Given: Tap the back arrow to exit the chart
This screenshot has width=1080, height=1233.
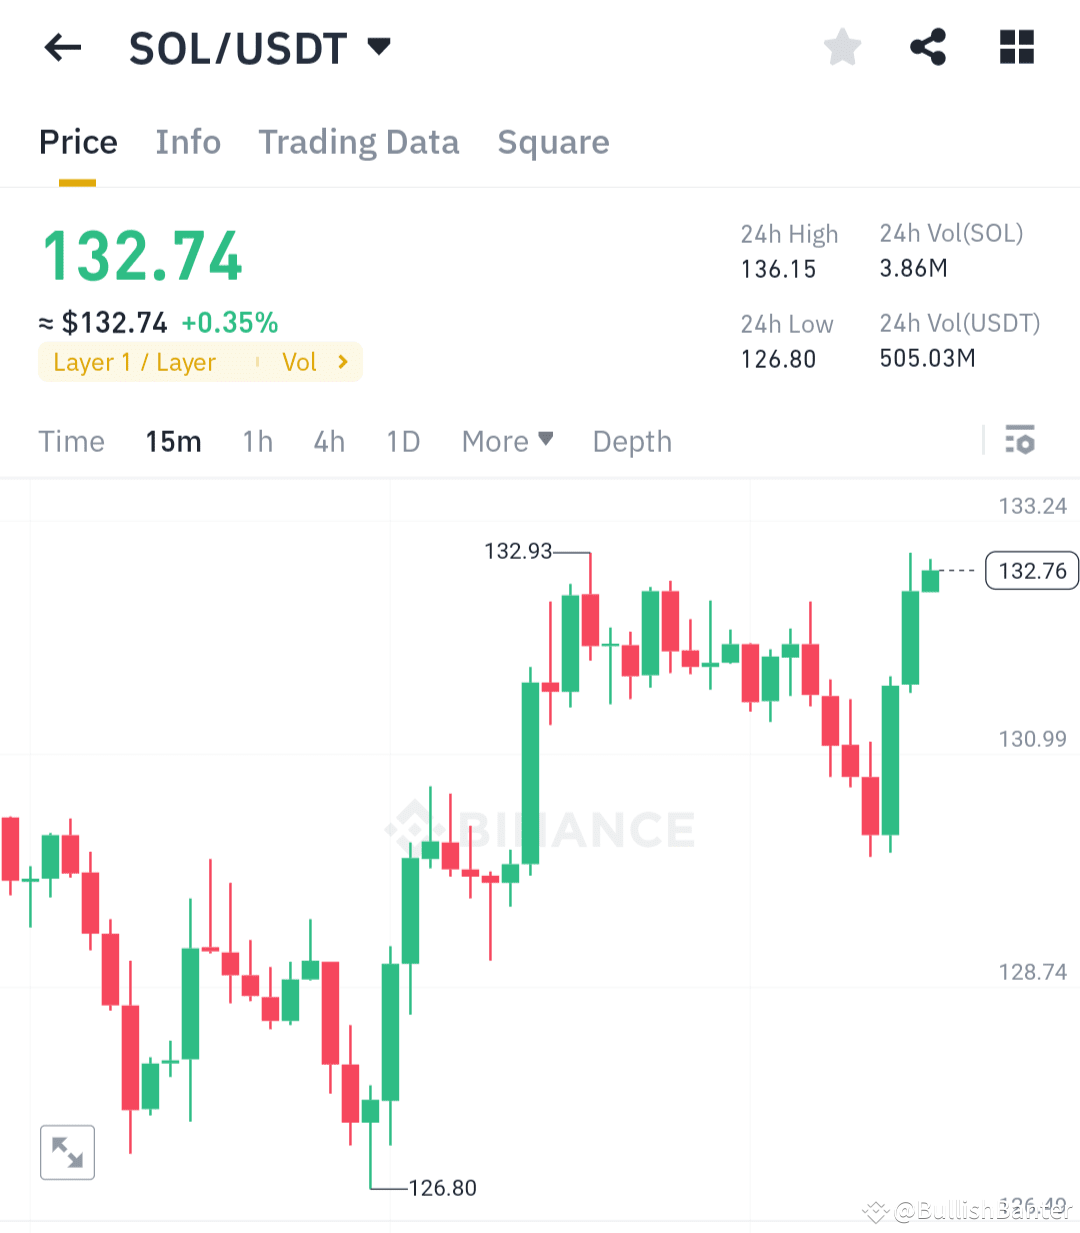Looking at the screenshot, I should [62, 47].
